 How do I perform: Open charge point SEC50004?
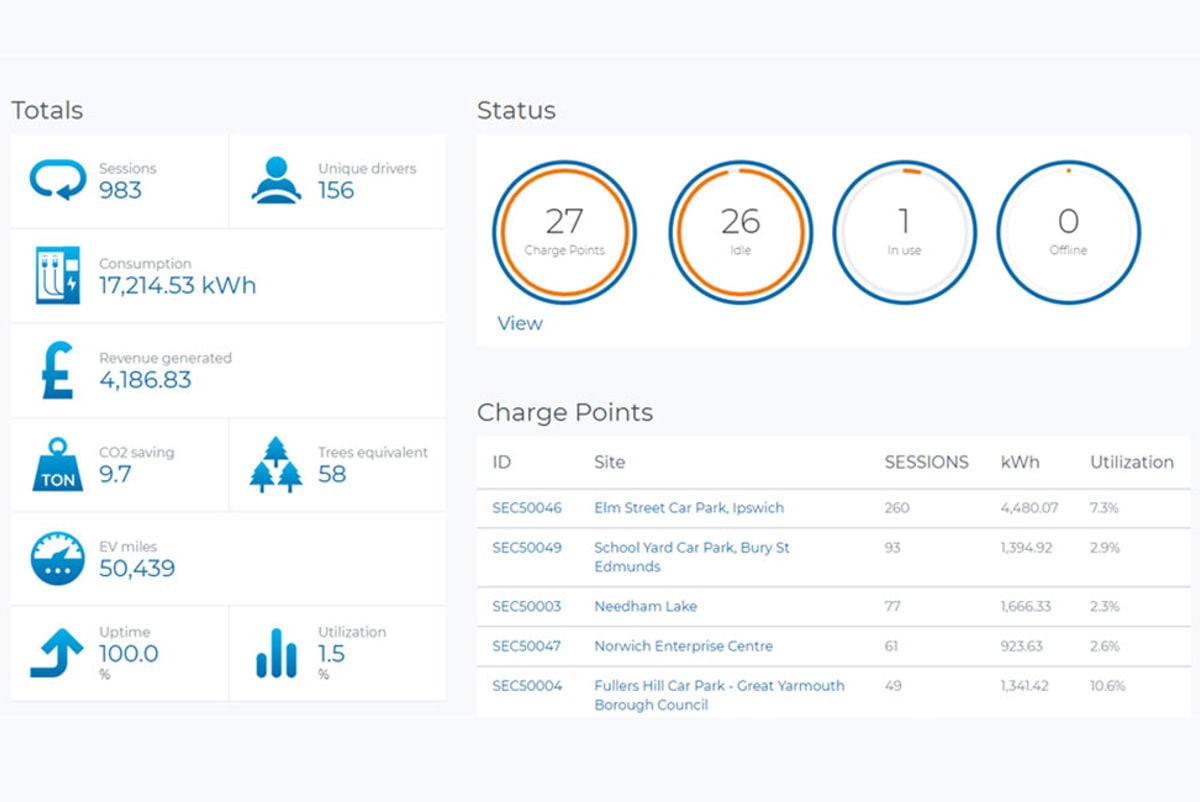pos(527,686)
